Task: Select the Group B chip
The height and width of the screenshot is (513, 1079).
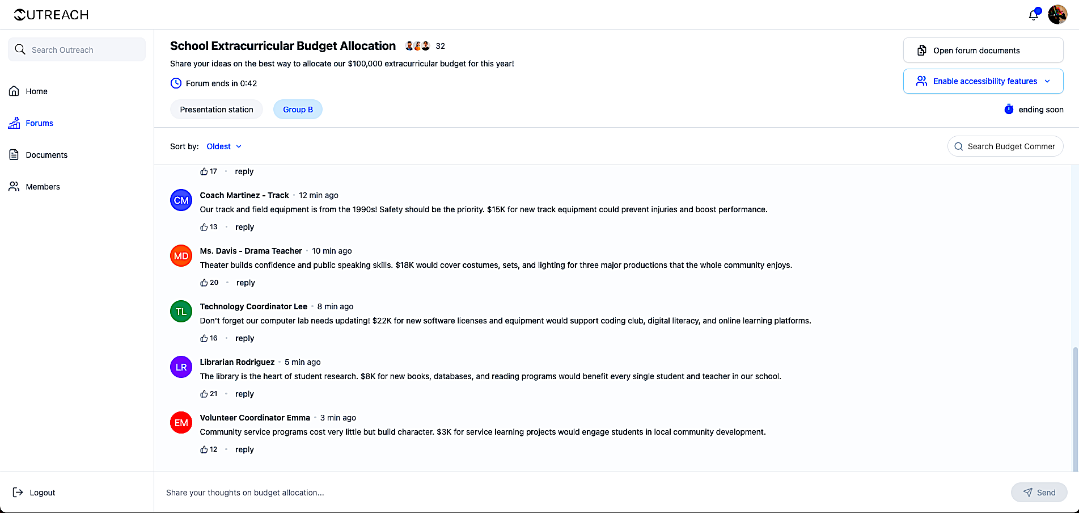Action: (298, 109)
